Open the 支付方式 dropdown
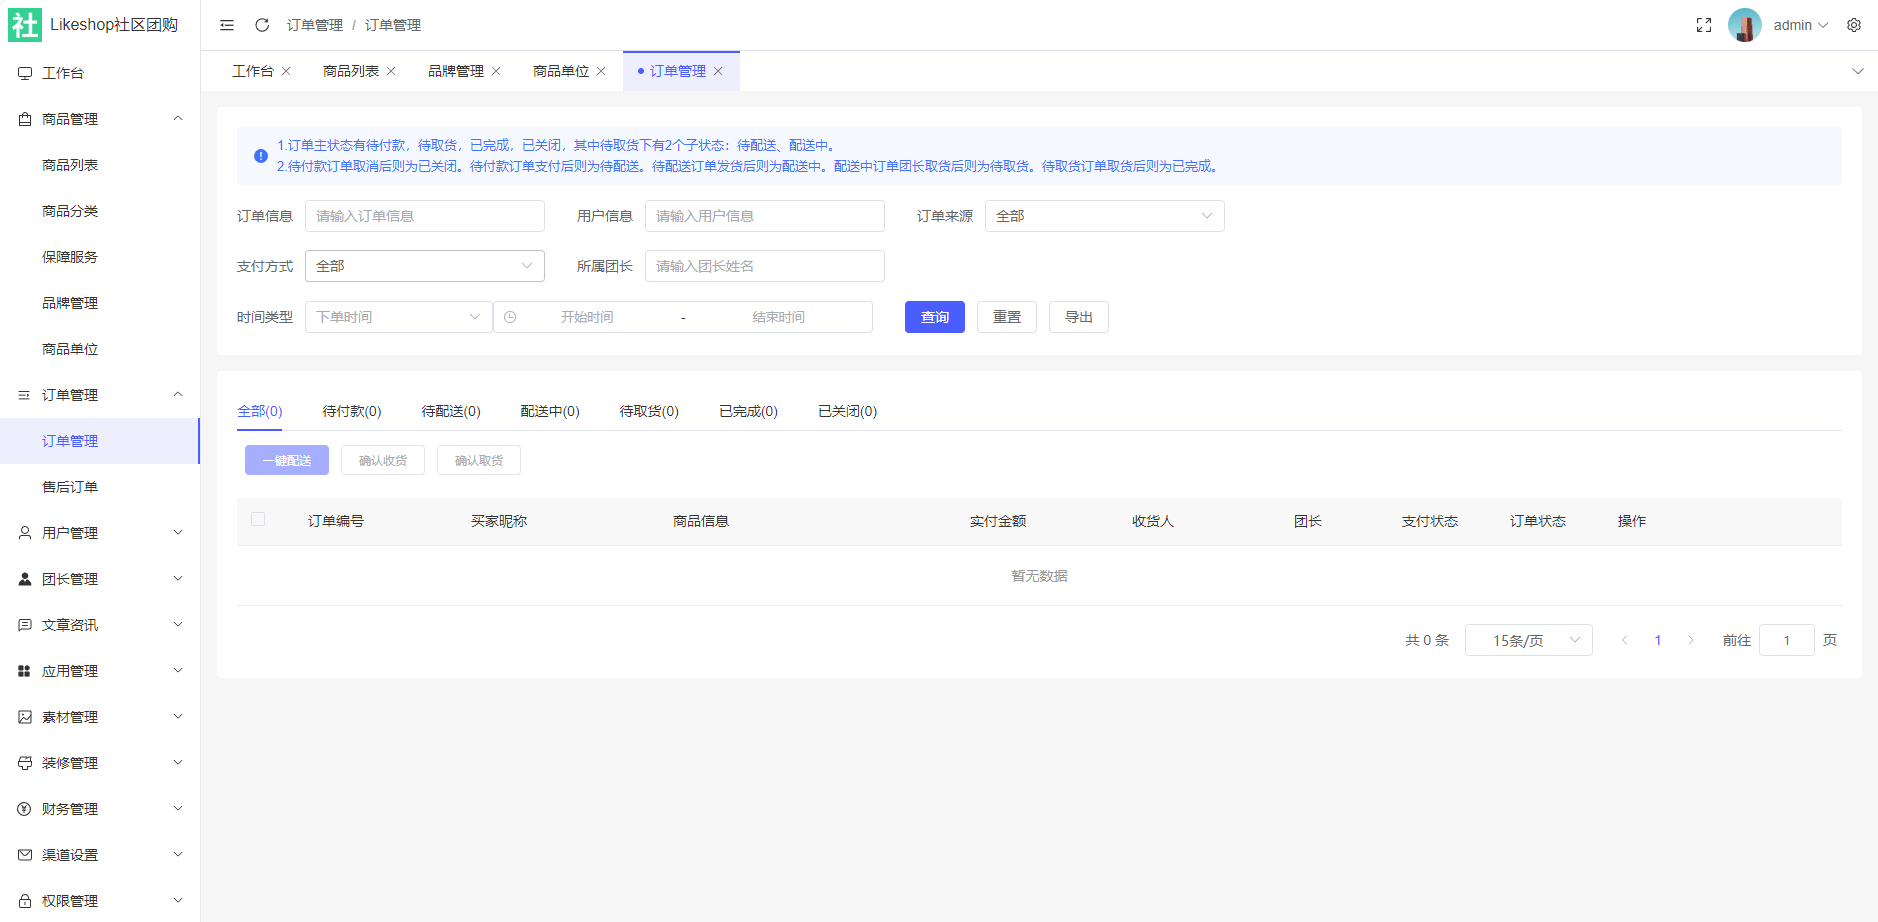The height and width of the screenshot is (922, 1878). pos(424,266)
